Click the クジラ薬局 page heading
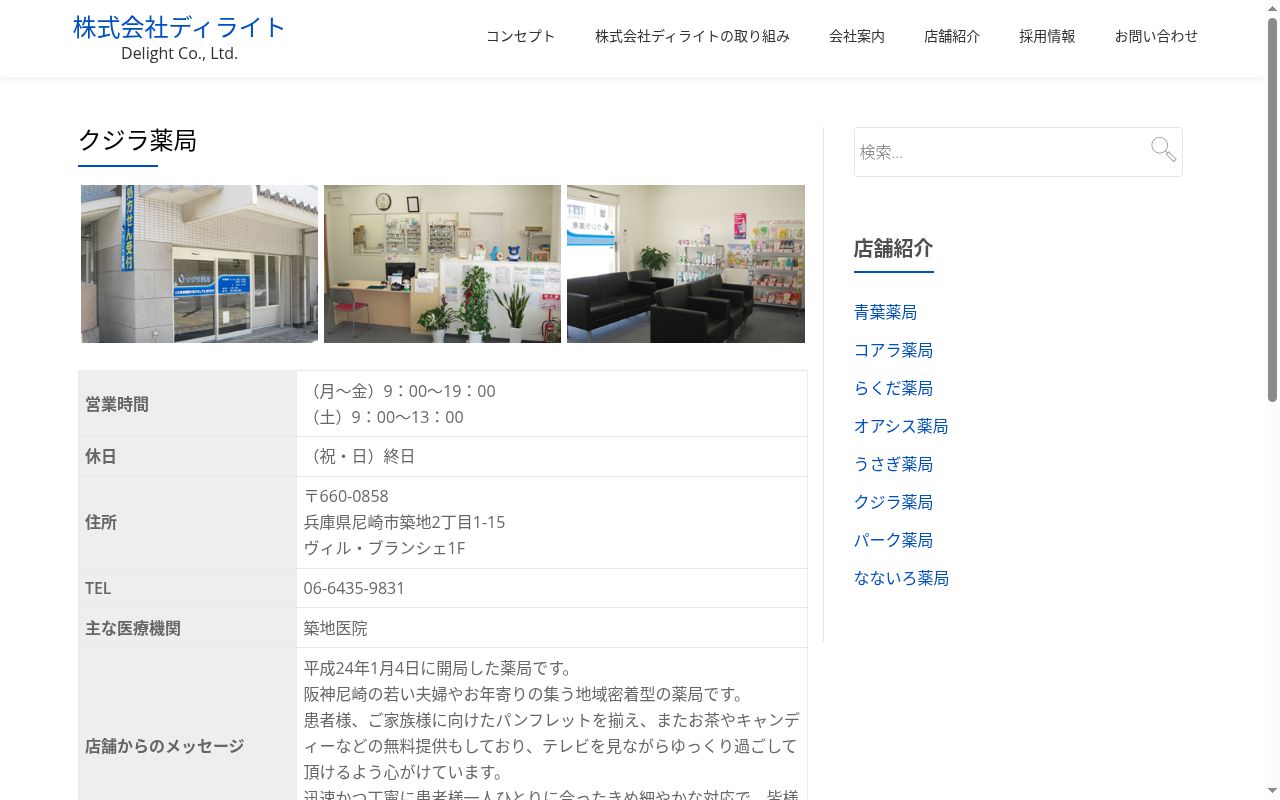Screen dimensions: 1280x800 137,141
